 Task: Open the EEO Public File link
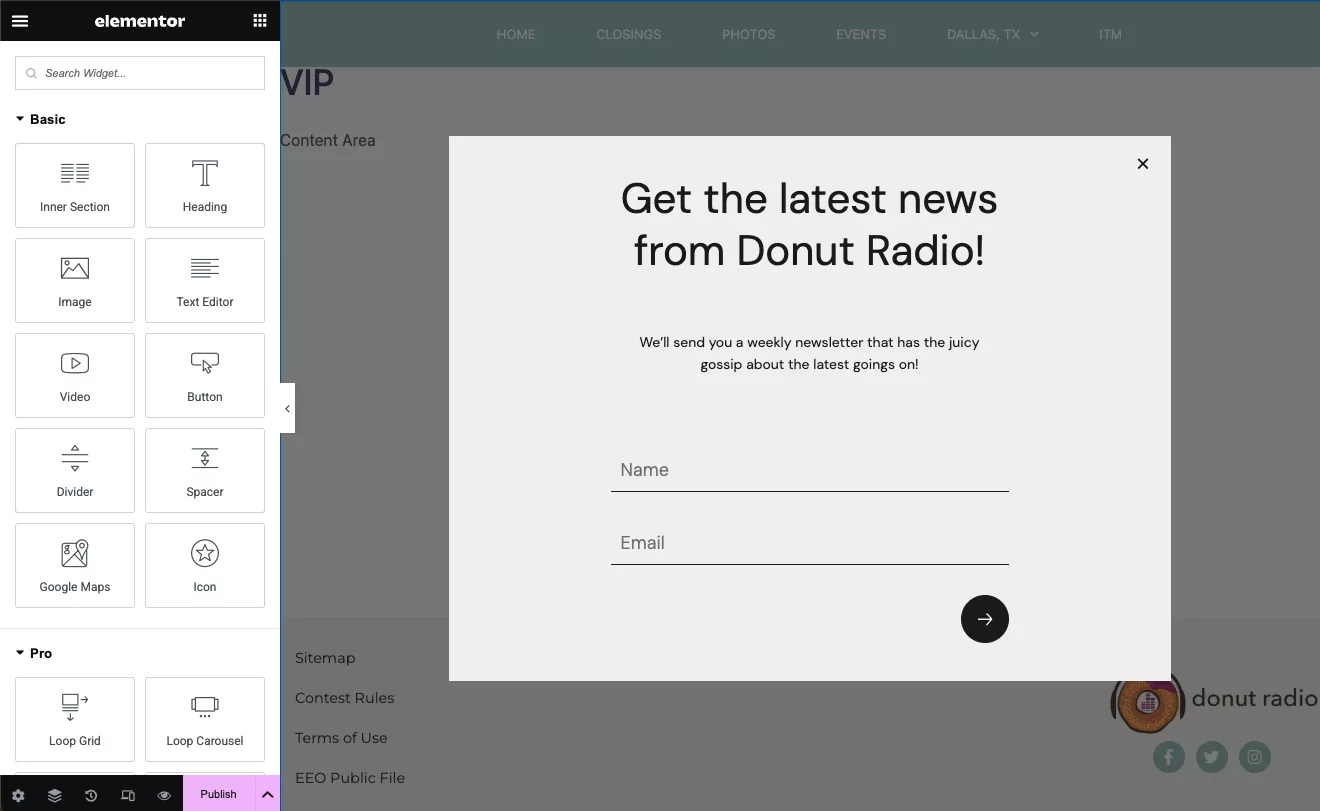pyautogui.click(x=350, y=778)
